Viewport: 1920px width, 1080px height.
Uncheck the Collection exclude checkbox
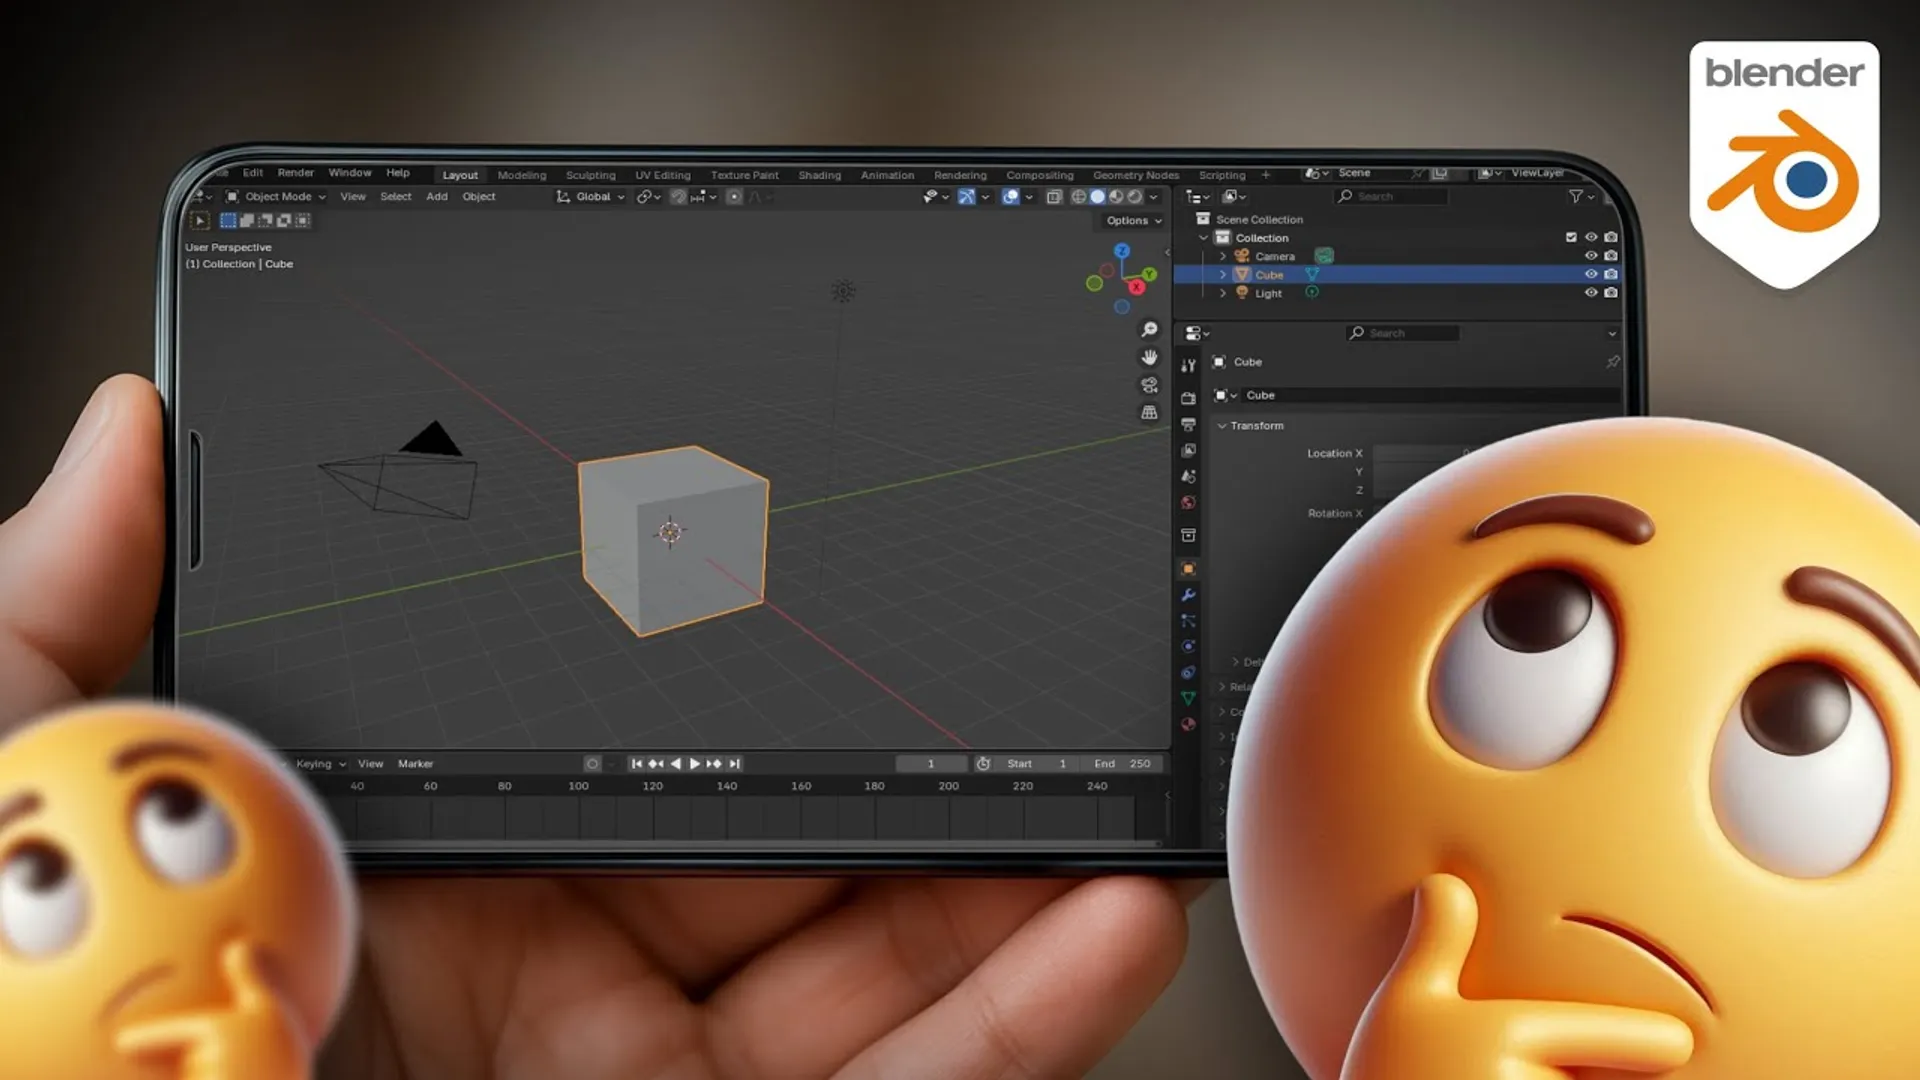pyautogui.click(x=1571, y=237)
